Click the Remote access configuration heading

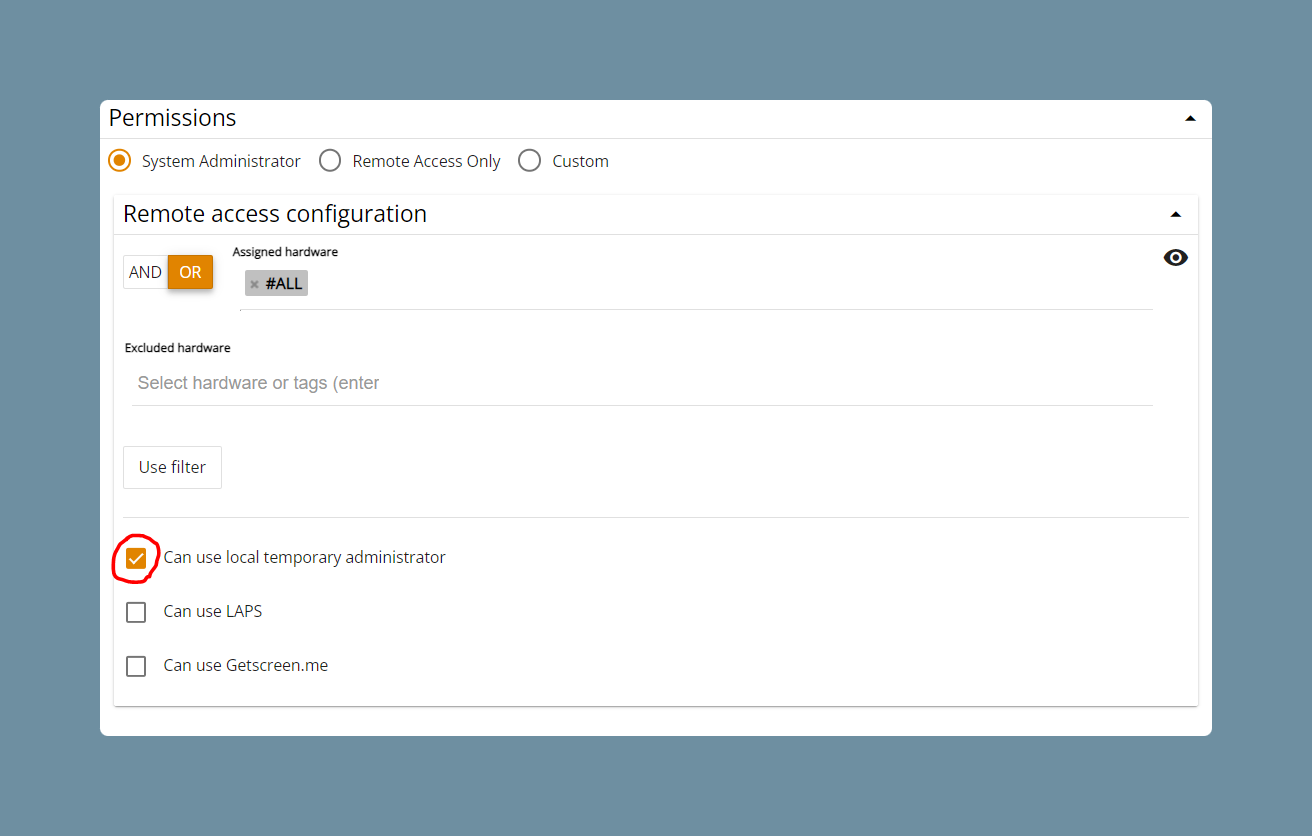point(275,214)
